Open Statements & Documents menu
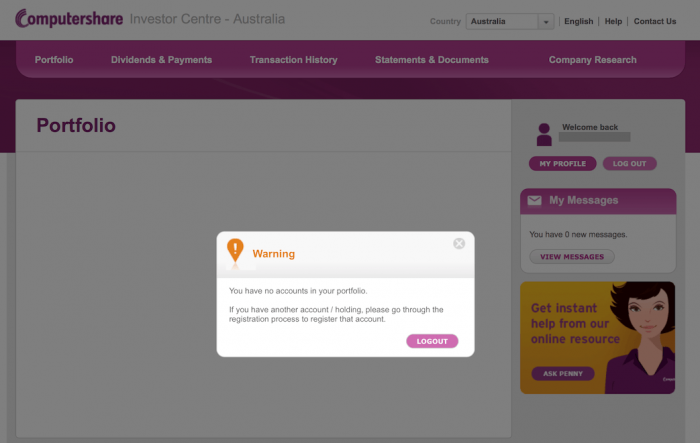The height and width of the screenshot is (443, 700). tap(432, 60)
